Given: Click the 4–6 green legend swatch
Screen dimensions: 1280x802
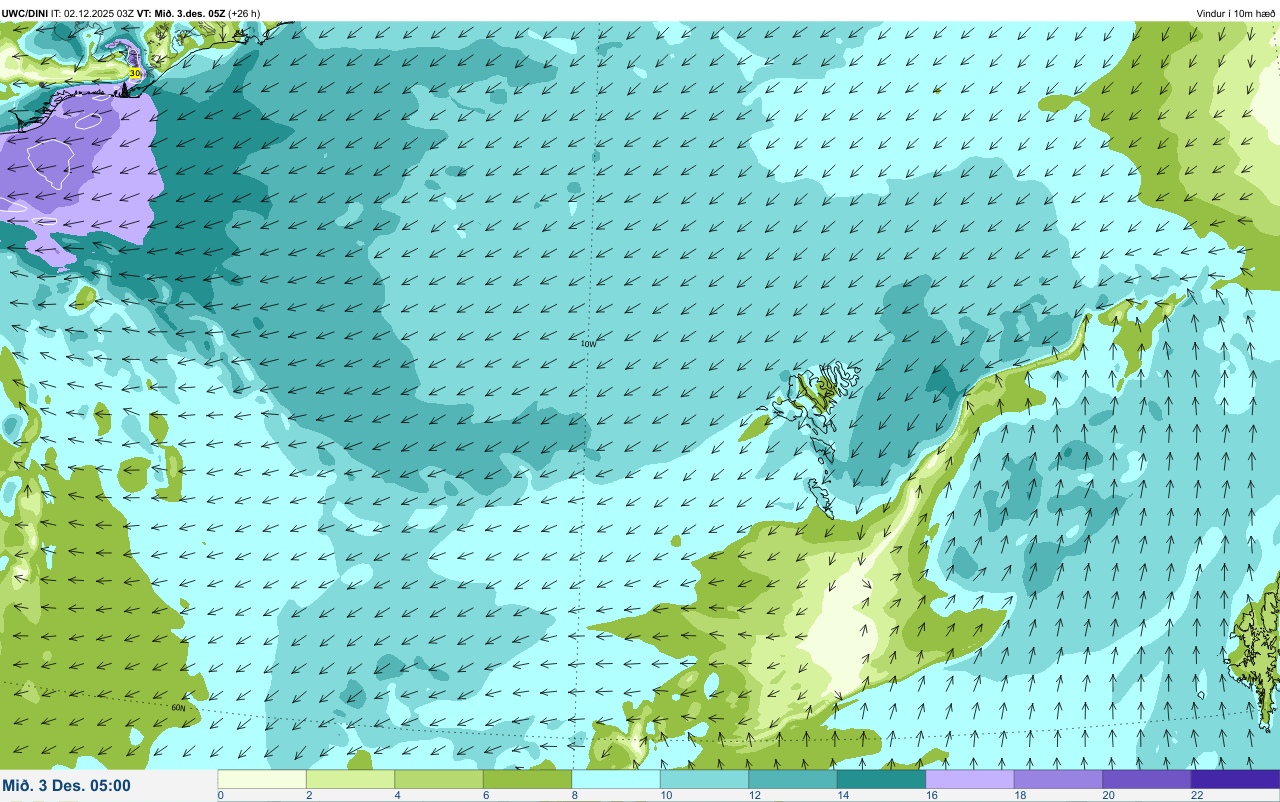Looking at the screenshot, I should click(x=439, y=779).
